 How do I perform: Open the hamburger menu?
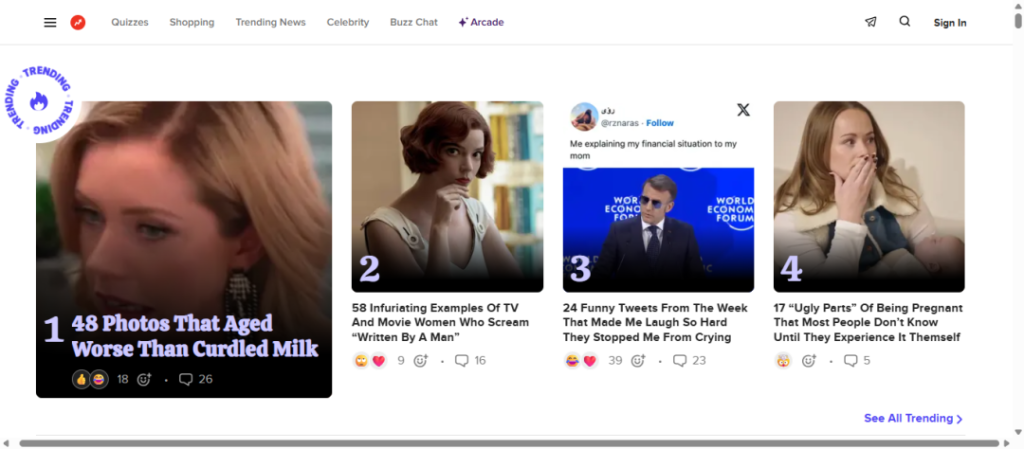pos(50,22)
